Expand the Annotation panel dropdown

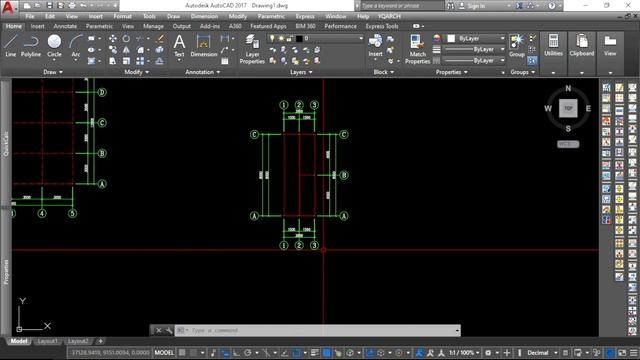202,72
